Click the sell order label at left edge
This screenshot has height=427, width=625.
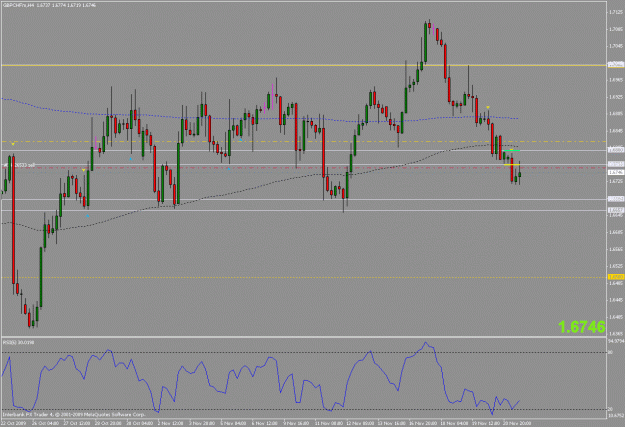(x=19, y=165)
